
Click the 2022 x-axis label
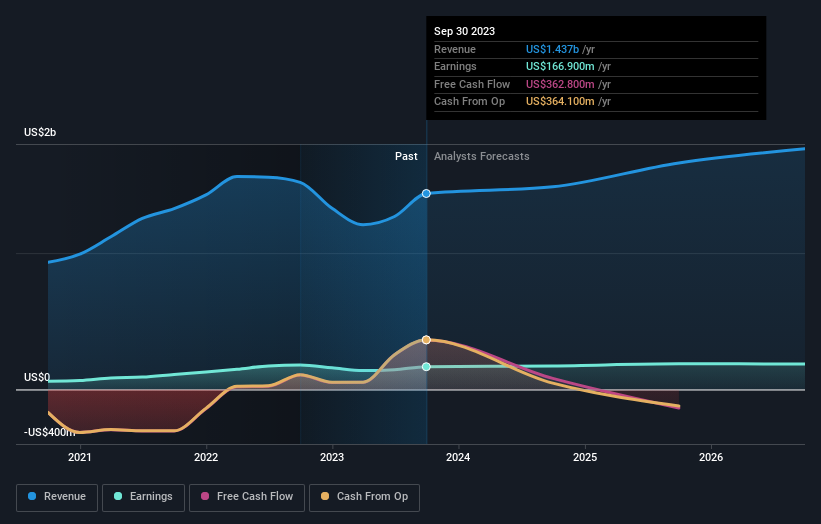click(x=206, y=458)
